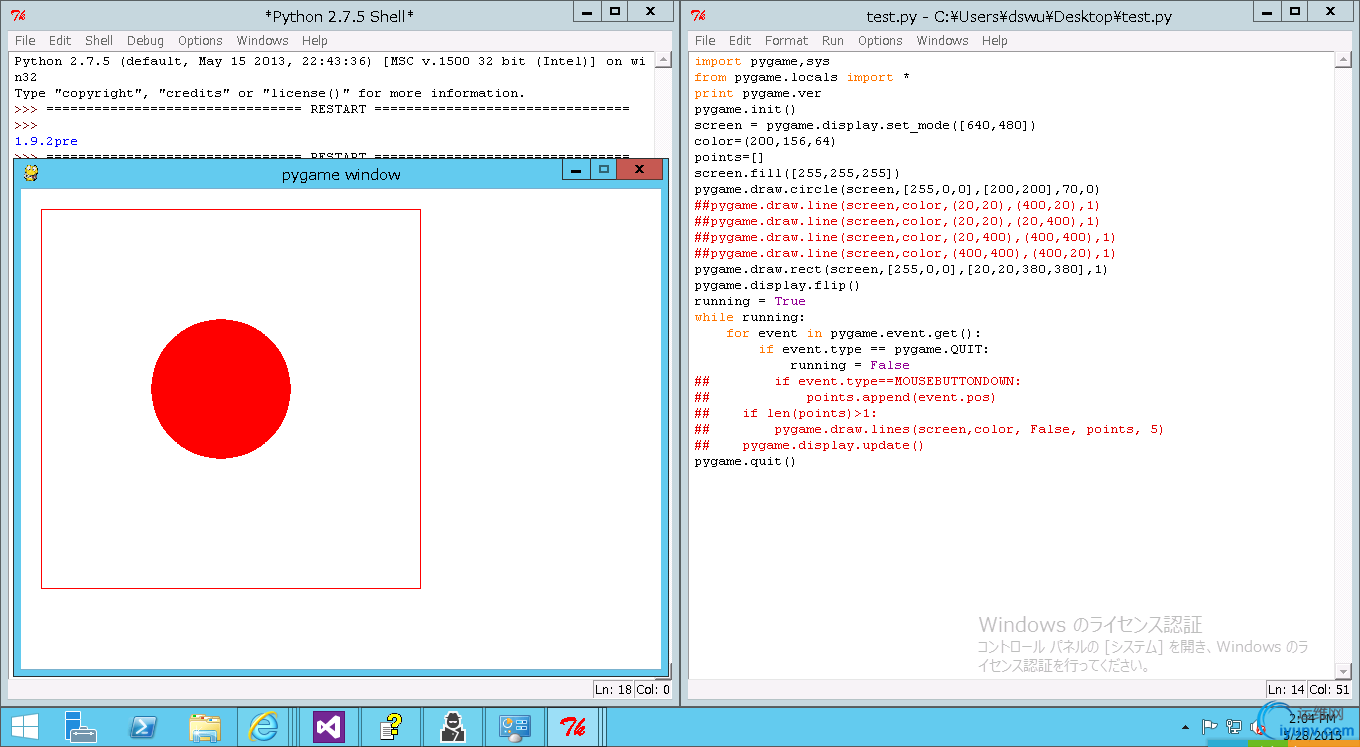Open the Edit menu in Python Shell
Screen dimensions: 1360x747
coord(60,41)
